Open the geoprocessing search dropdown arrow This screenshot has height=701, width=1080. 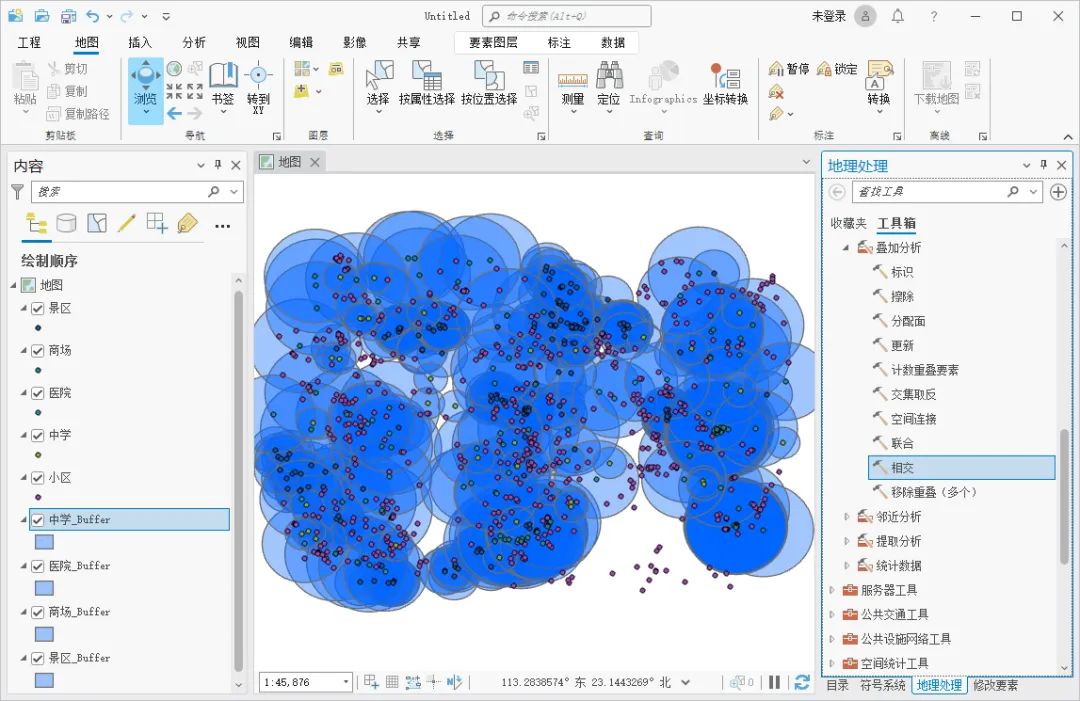pyautogui.click(x=1033, y=192)
